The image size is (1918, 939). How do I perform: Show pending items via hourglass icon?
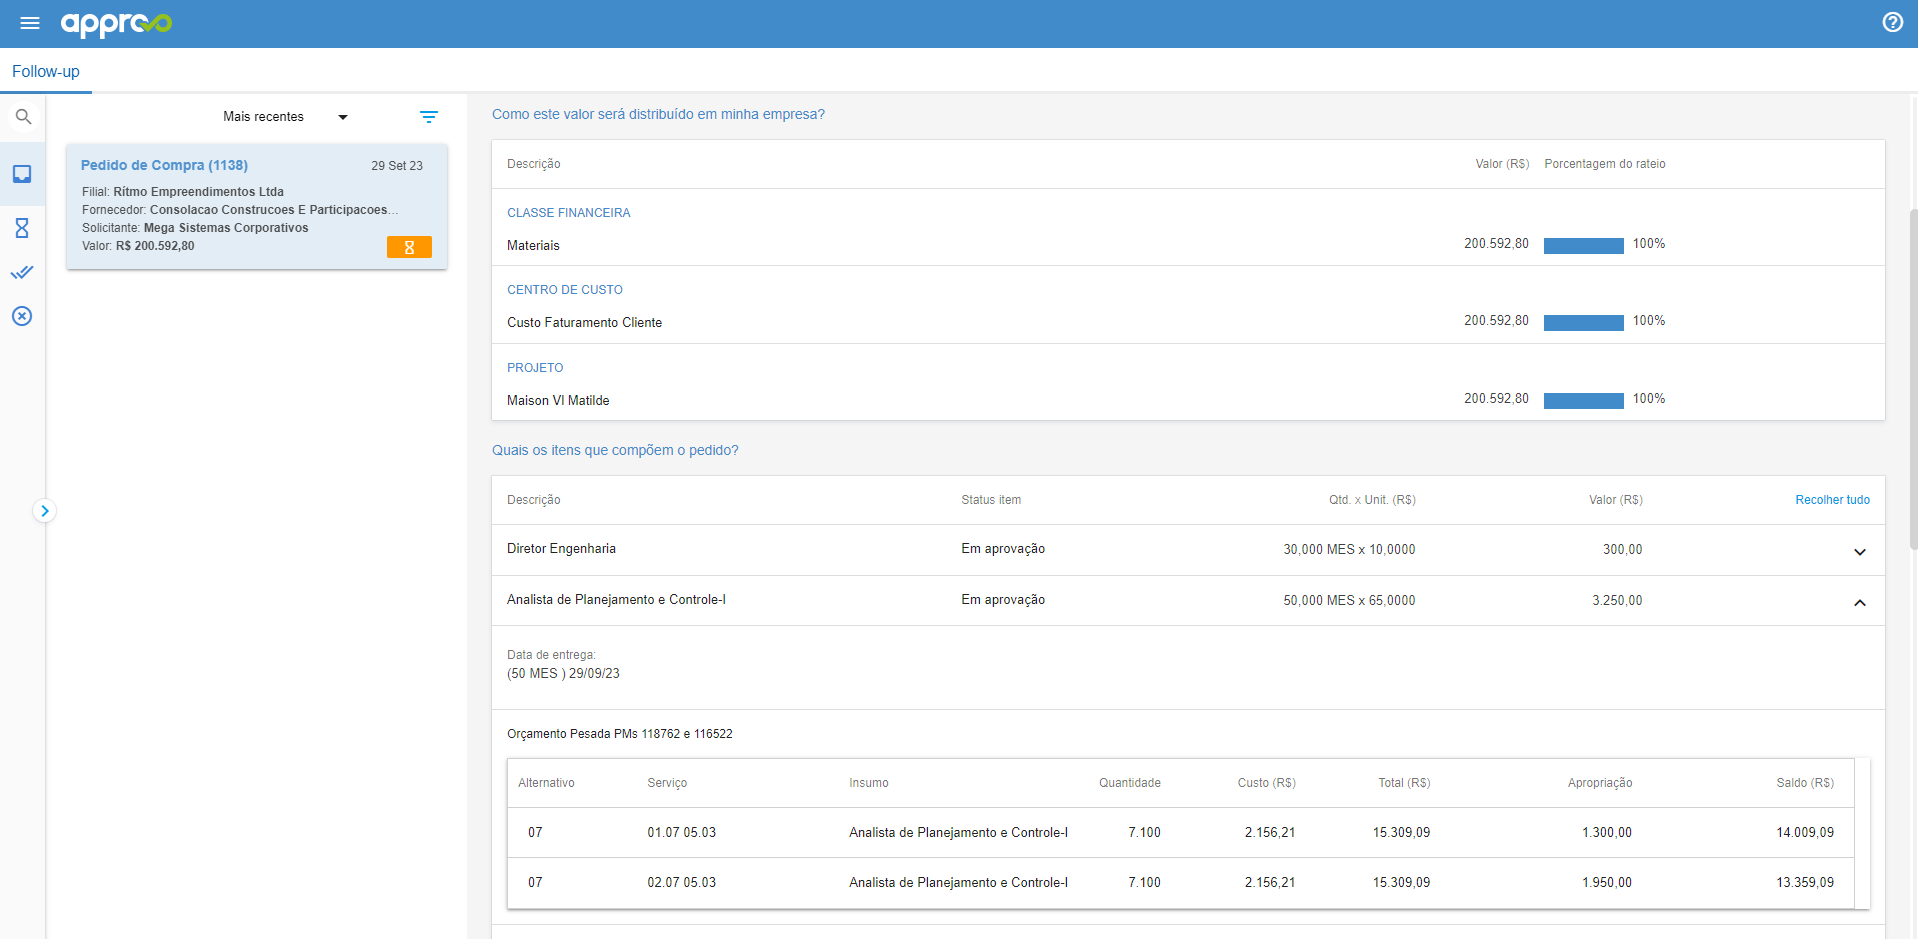click(22, 228)
